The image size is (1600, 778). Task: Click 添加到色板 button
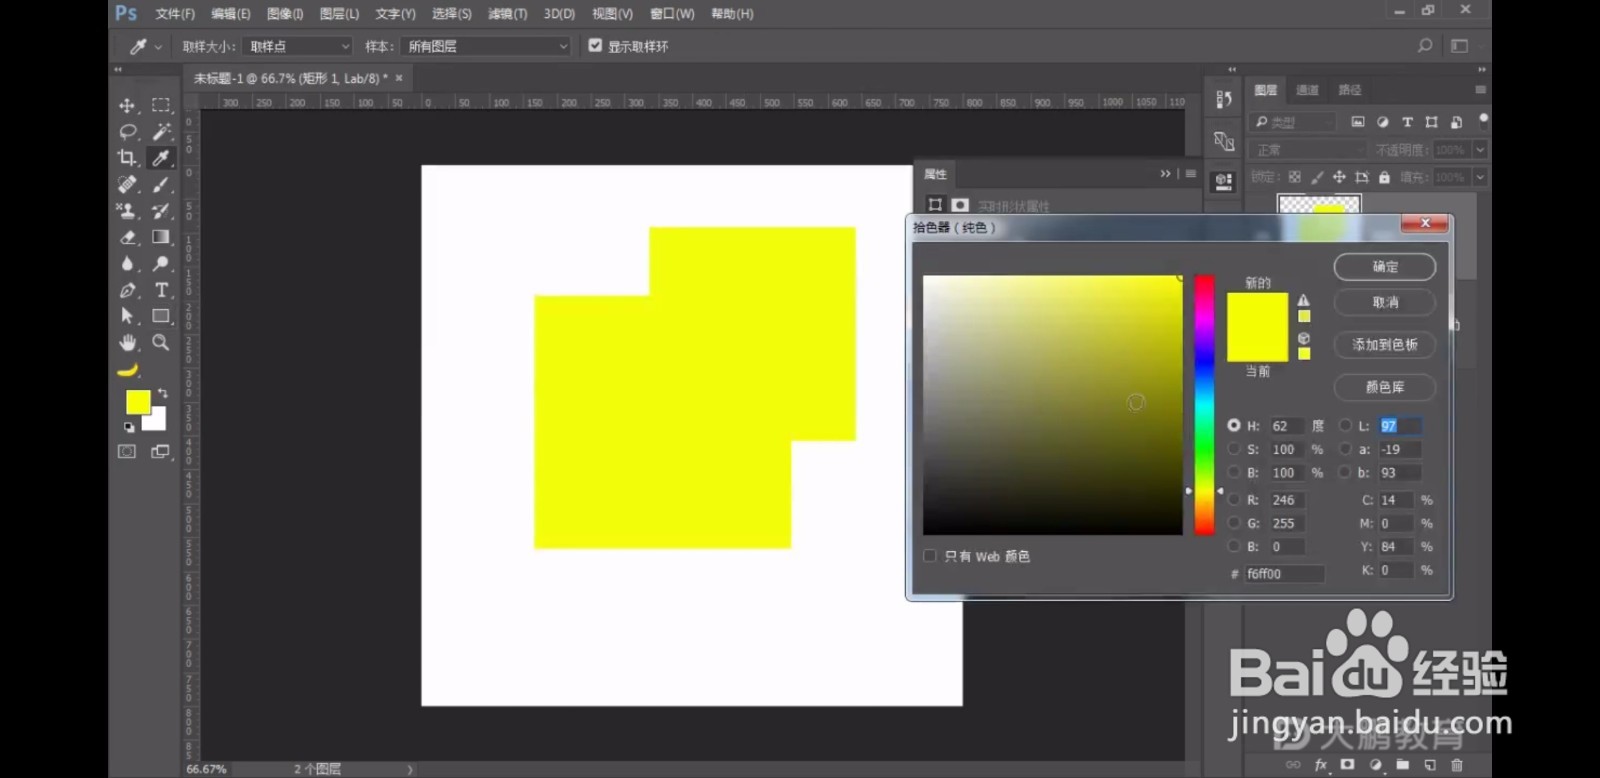[1385, 345]
